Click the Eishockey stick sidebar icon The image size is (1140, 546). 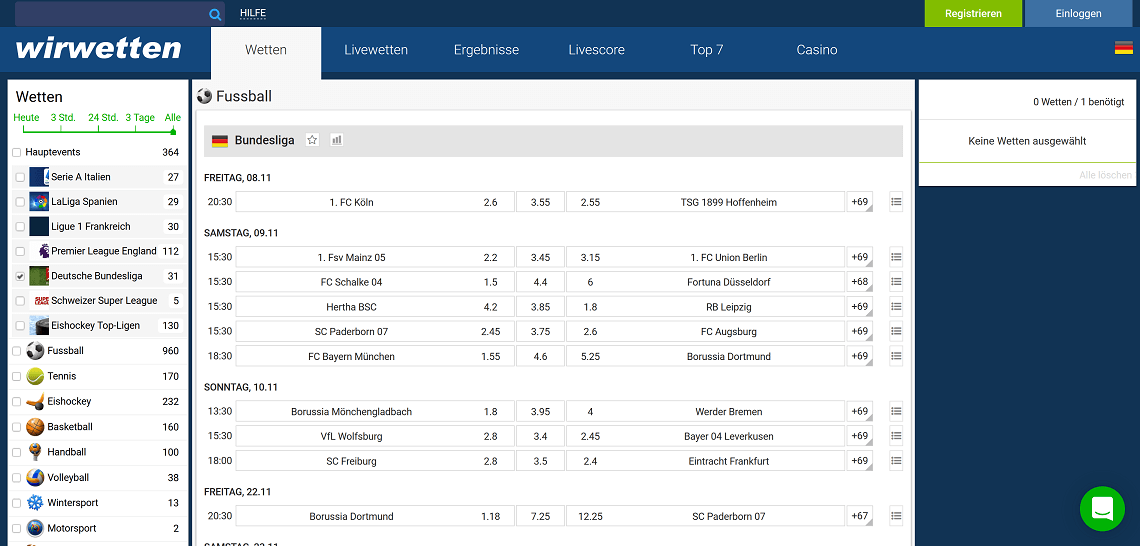tap(35, 401)
